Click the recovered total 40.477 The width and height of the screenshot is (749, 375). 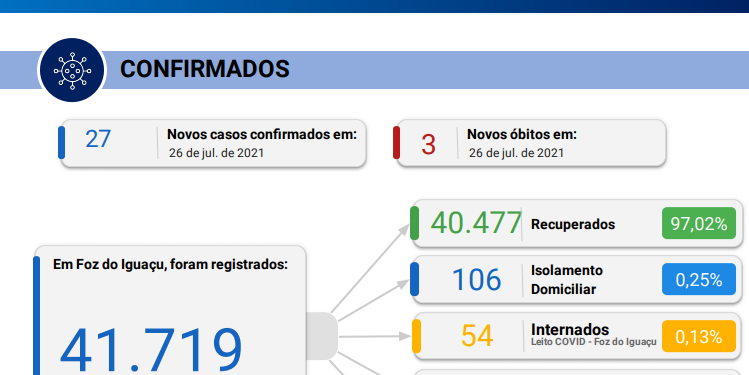click(476, 223)
